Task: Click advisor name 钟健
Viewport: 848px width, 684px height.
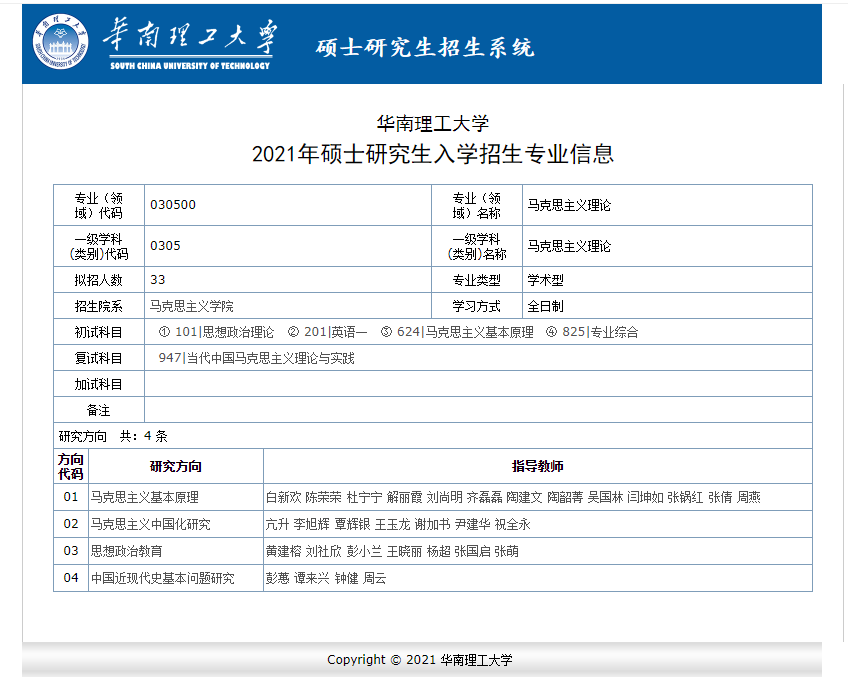Action: click(x=346, y=579)
